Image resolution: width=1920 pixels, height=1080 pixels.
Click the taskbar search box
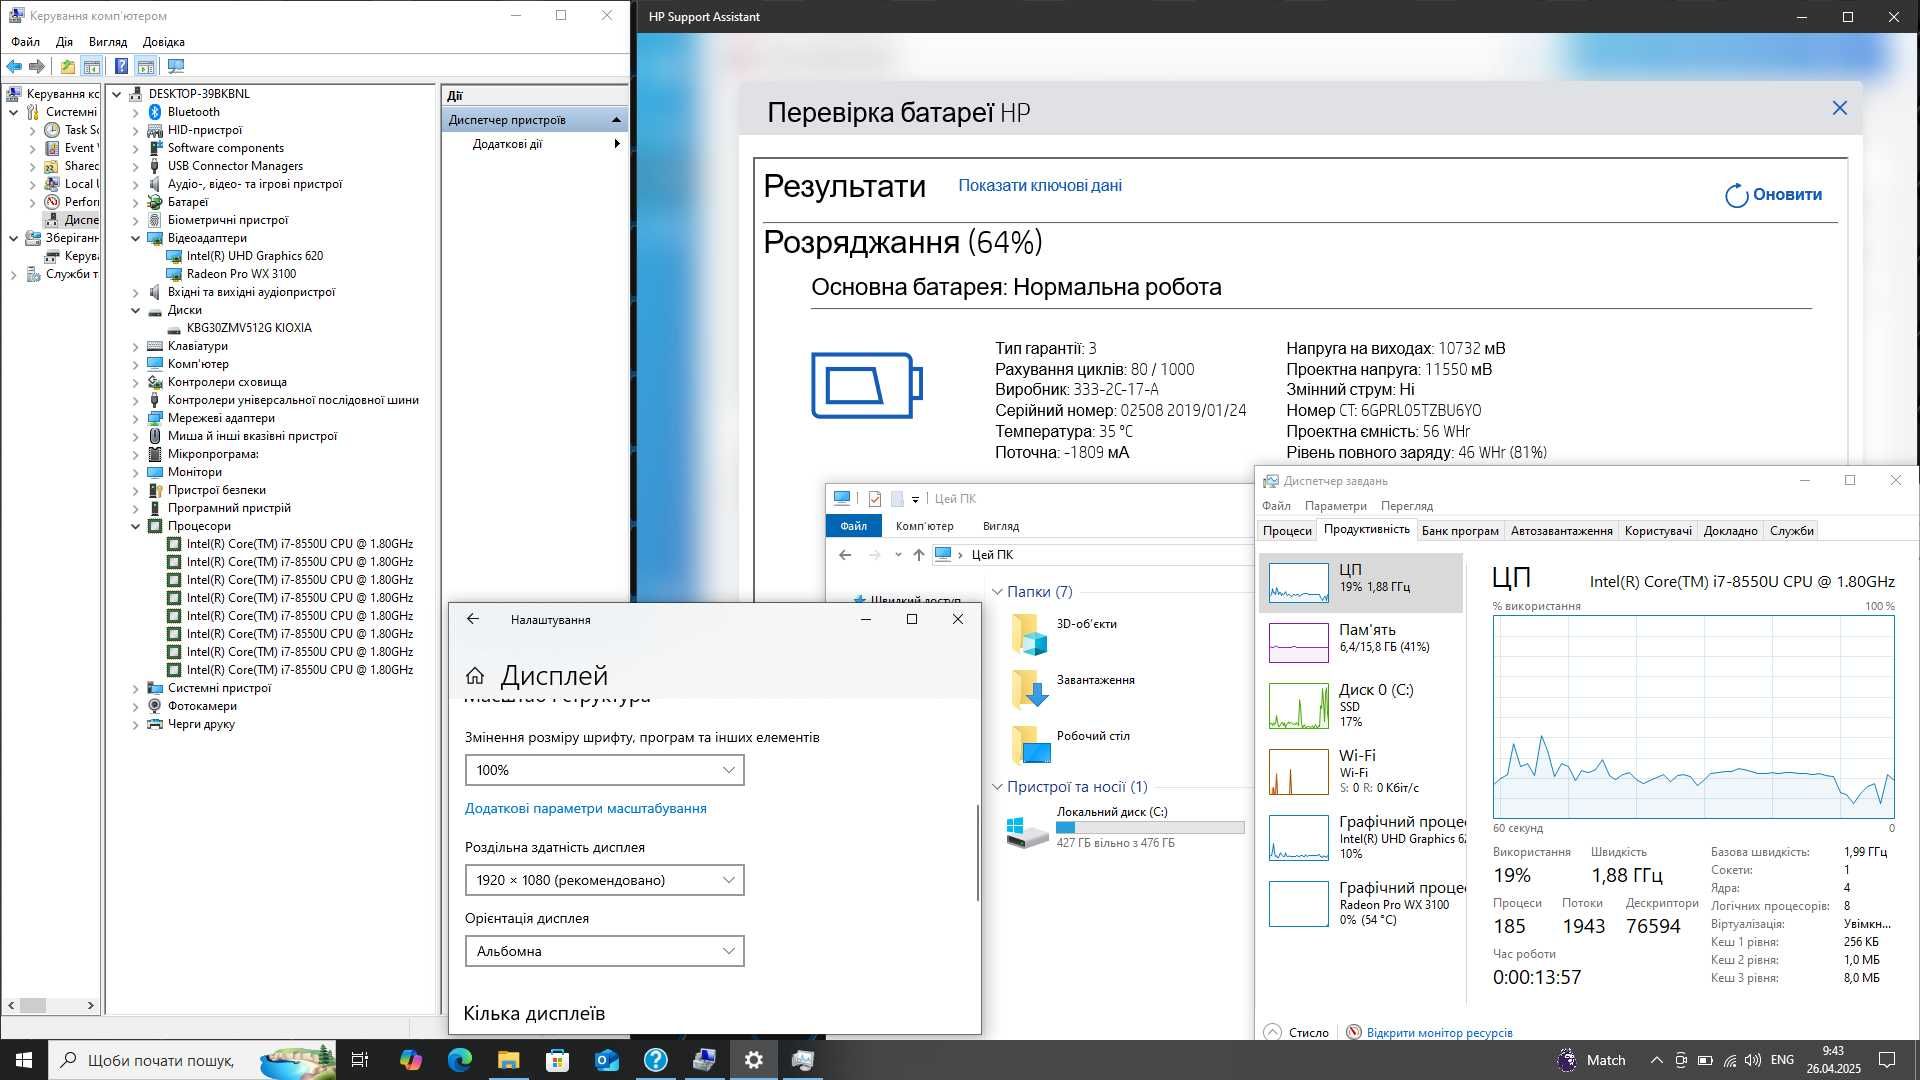(192, 1060)
